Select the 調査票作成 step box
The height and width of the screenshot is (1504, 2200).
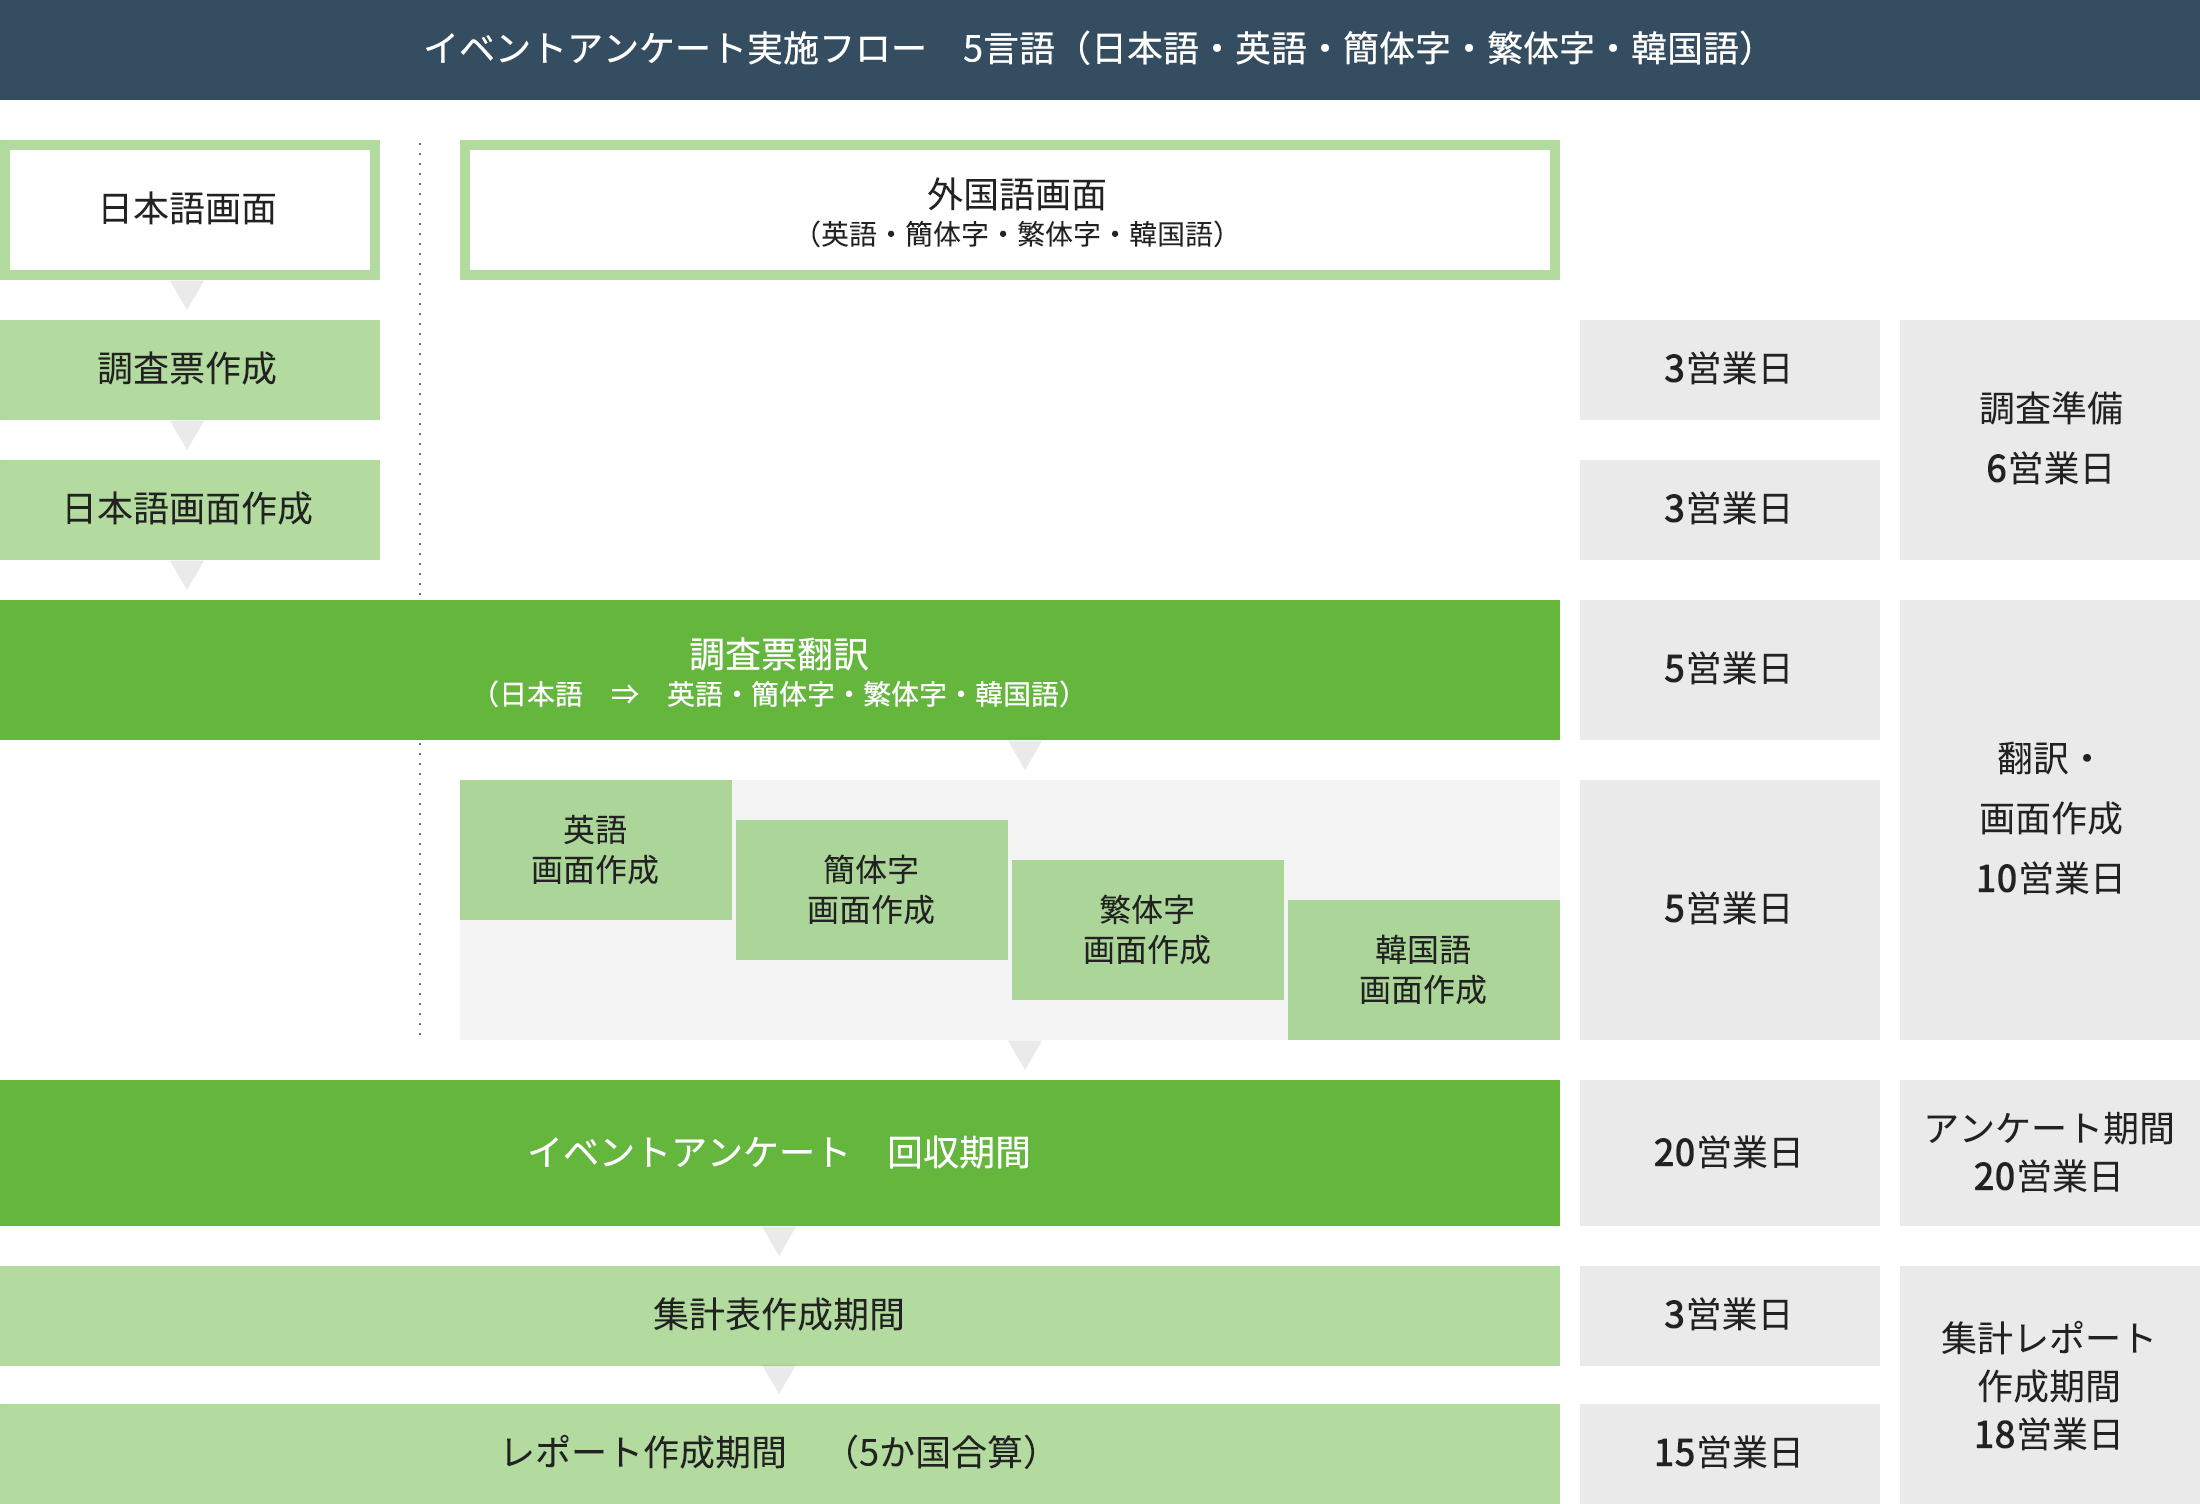[189, 369]
